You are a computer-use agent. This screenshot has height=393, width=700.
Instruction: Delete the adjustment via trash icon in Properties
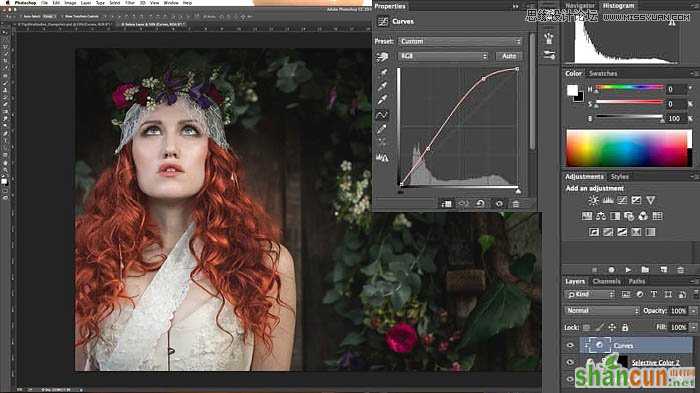point(516,204)
